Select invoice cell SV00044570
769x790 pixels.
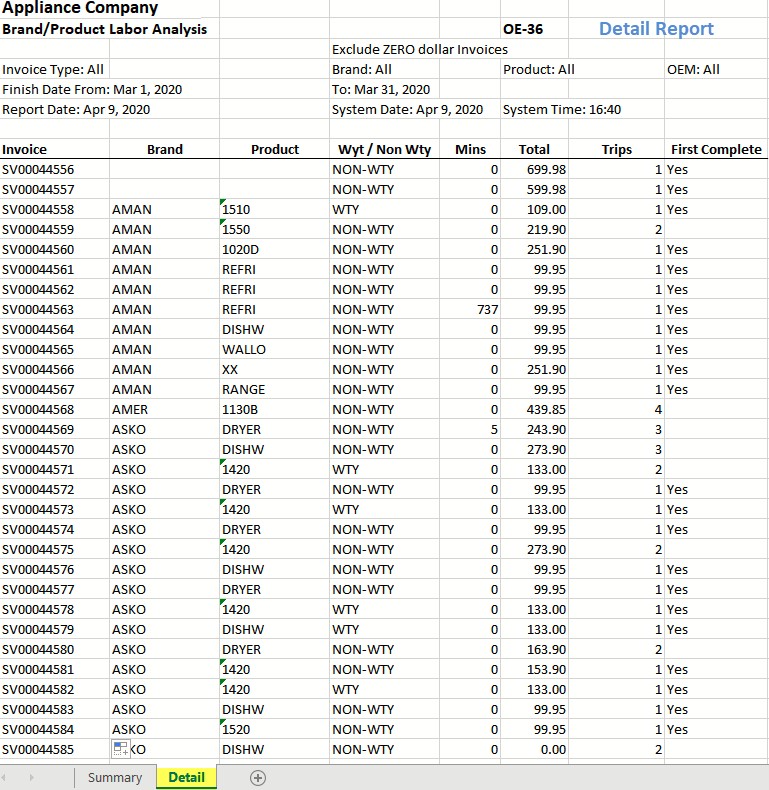(55, 449)
